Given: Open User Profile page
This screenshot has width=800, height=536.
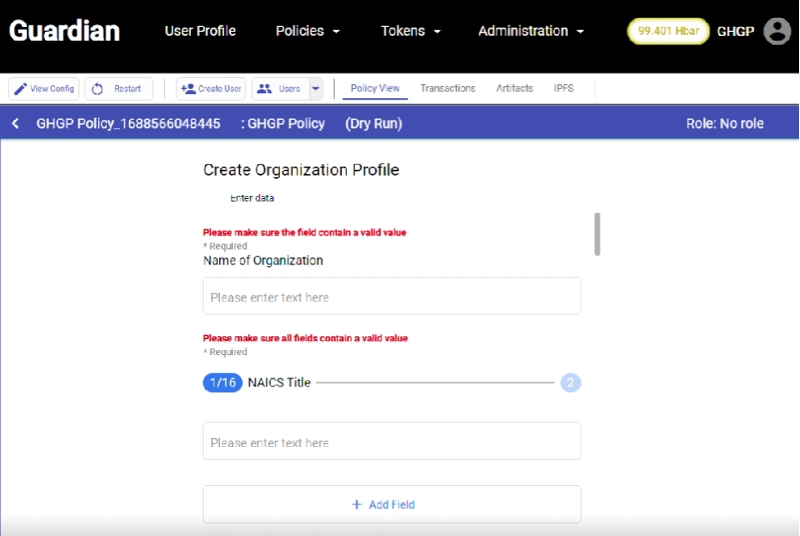Looking at the screenshot, I should 200,31.
